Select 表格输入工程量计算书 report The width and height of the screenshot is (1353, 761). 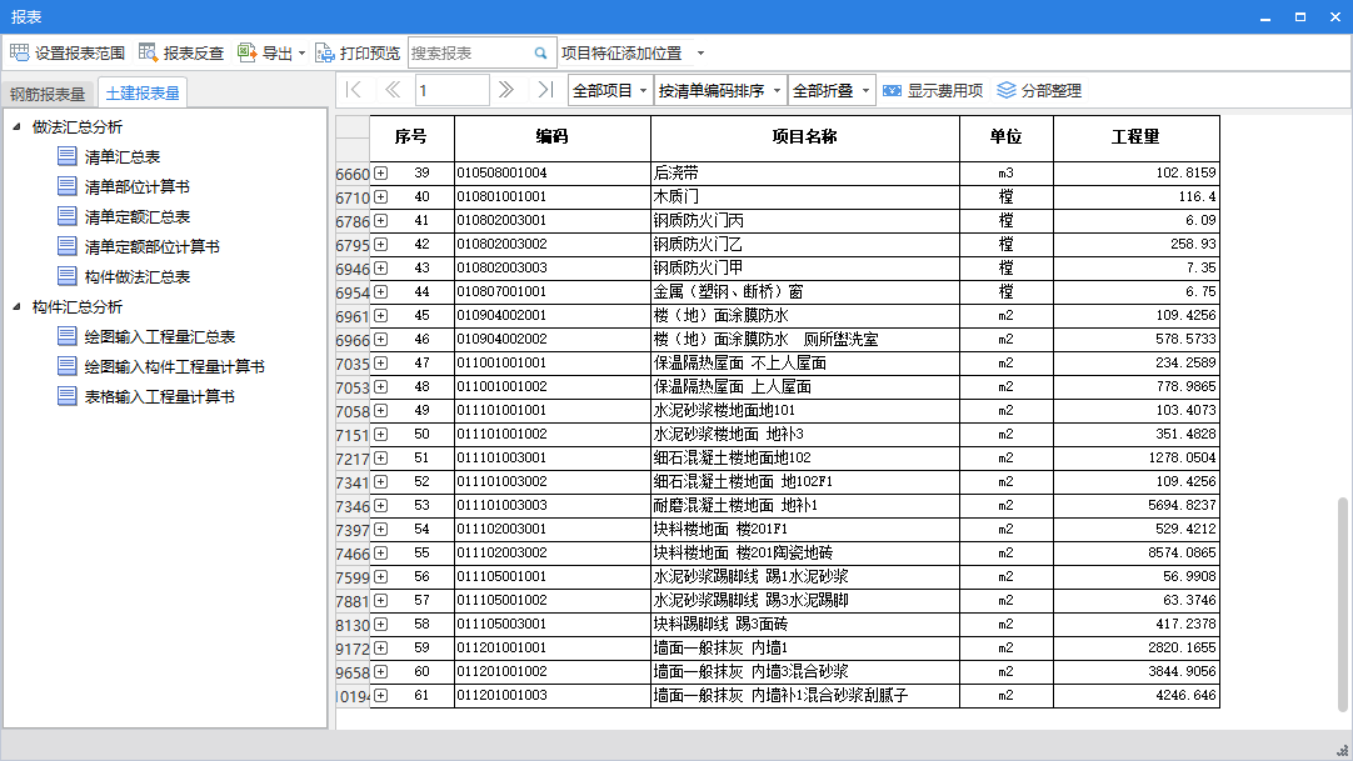coord(160,397)
